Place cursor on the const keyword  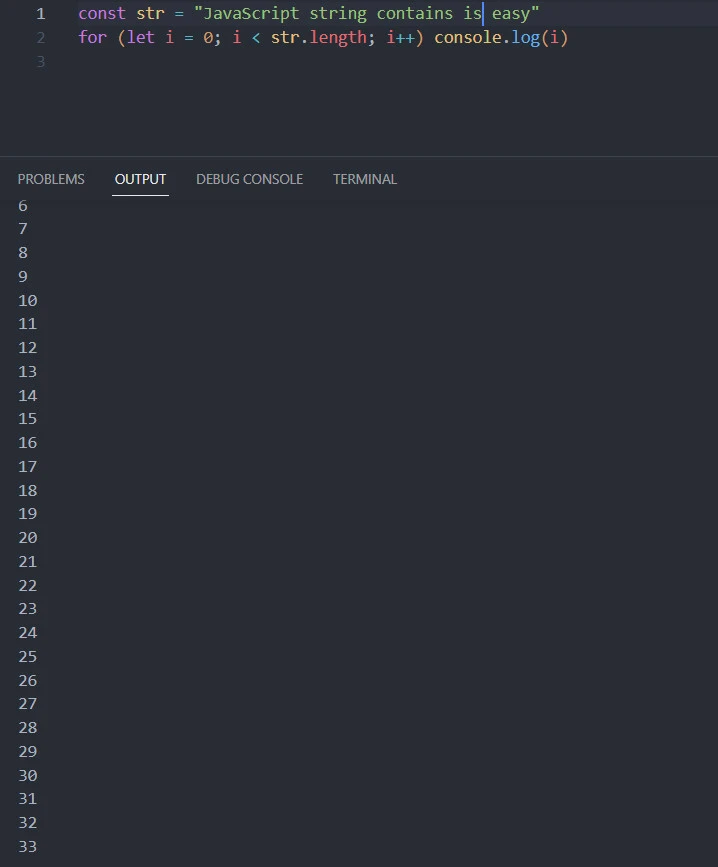tap(102, 14)
